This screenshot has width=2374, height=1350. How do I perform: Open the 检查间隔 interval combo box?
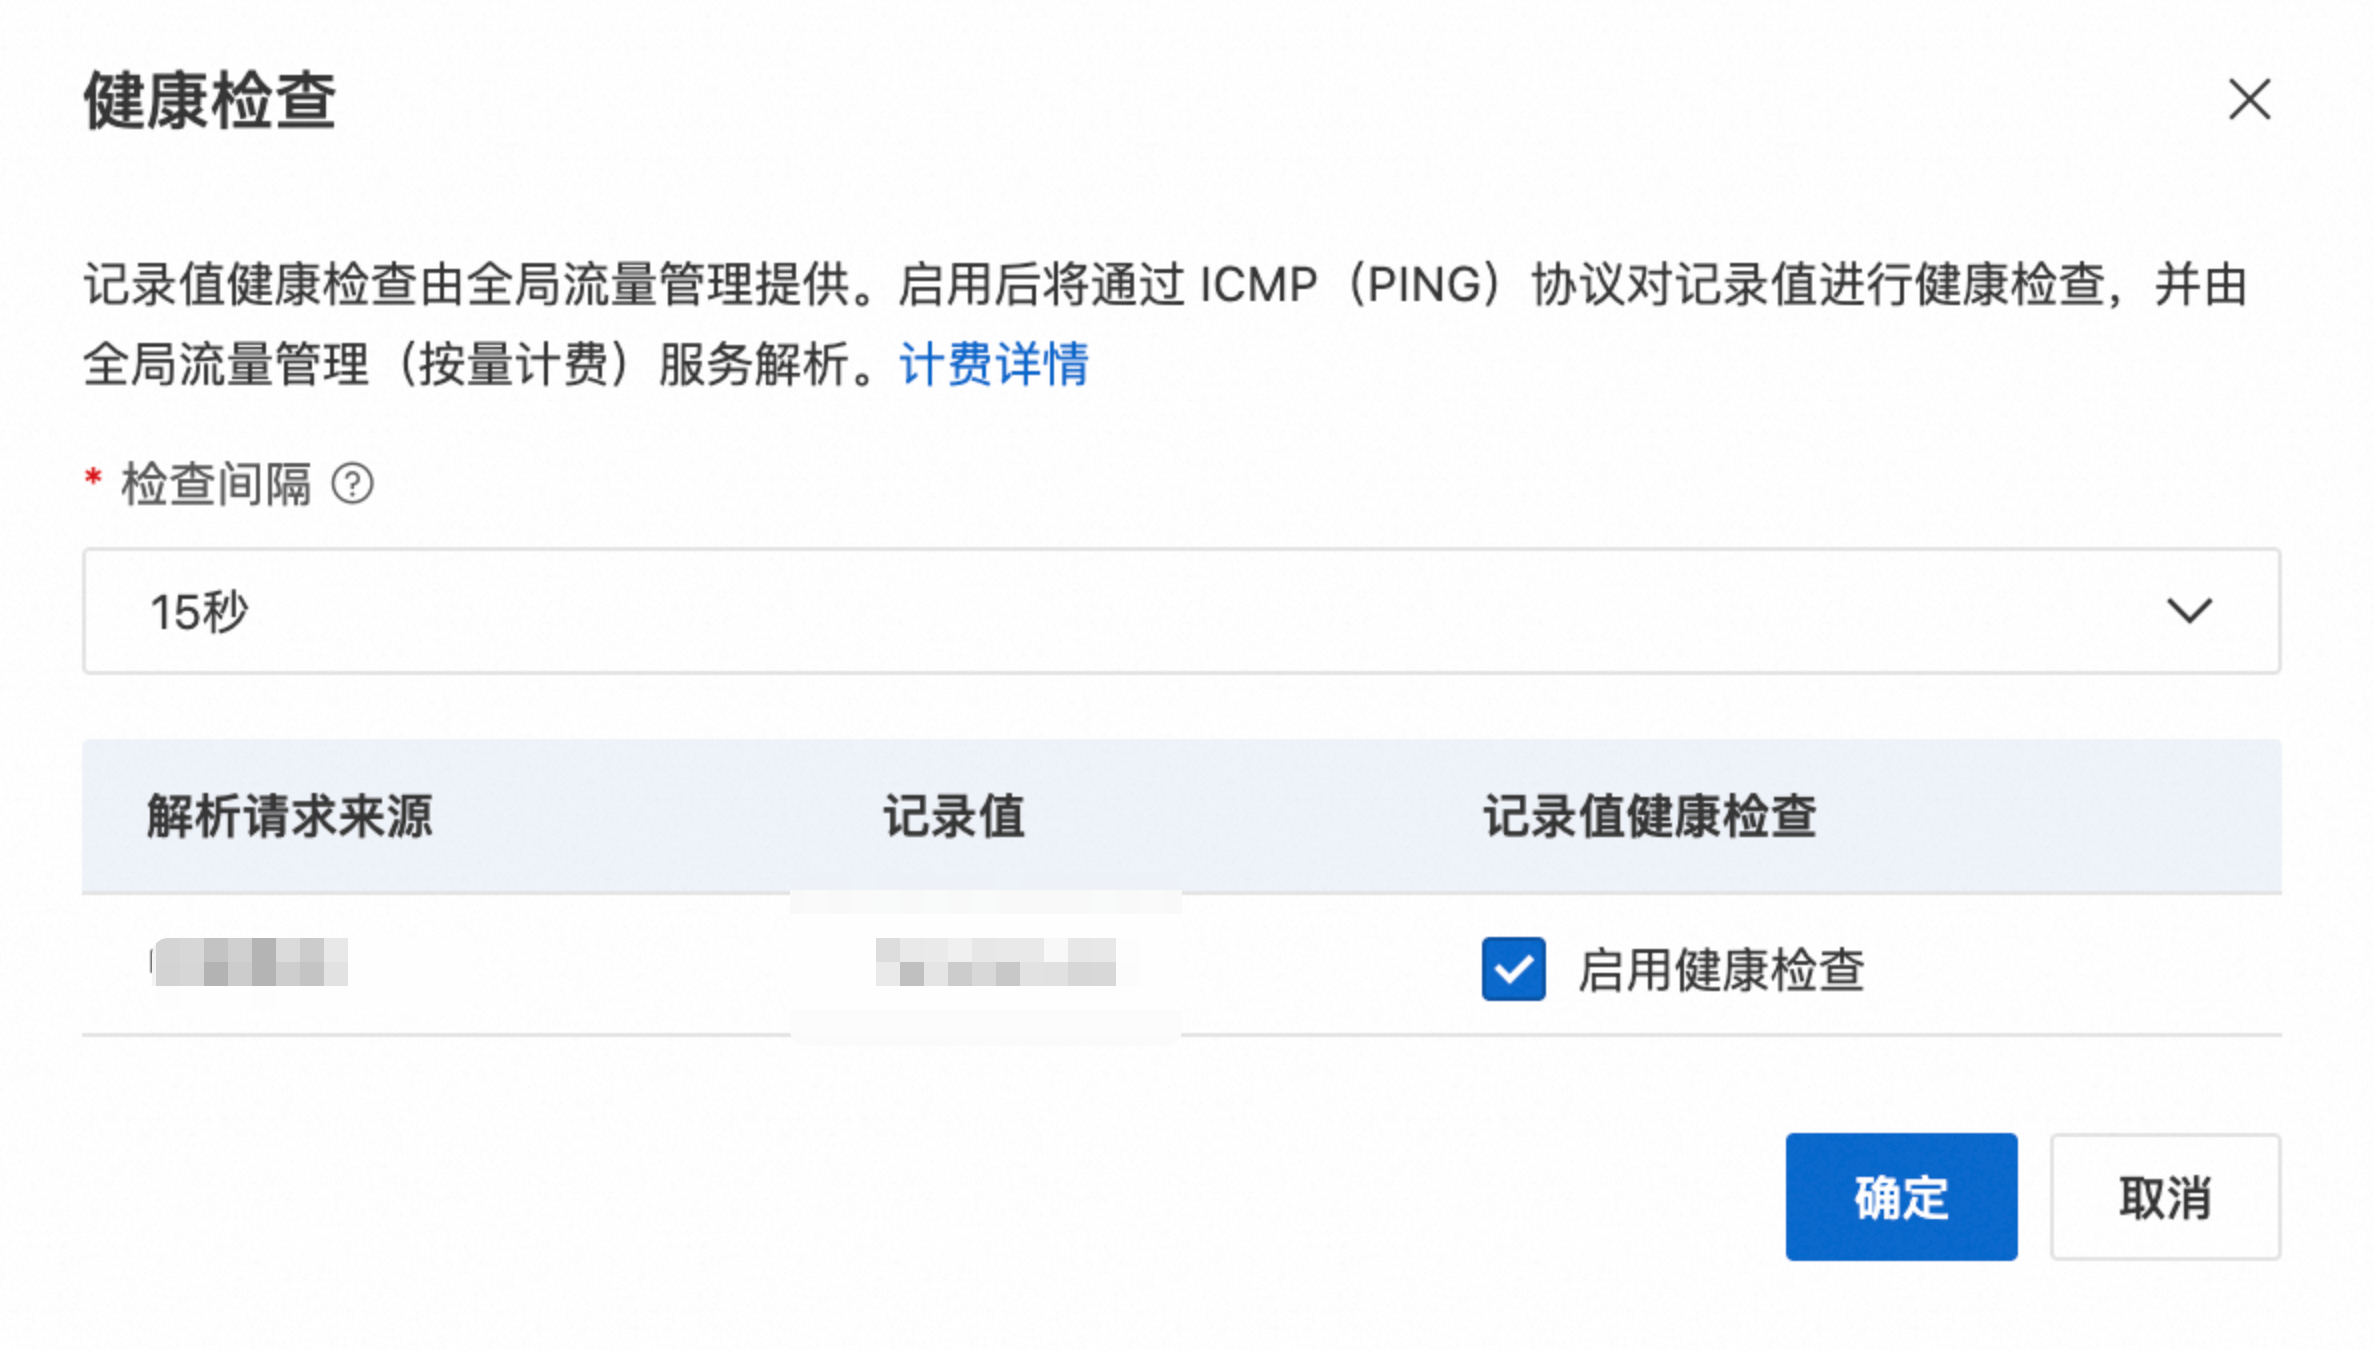pos(1180,611)
